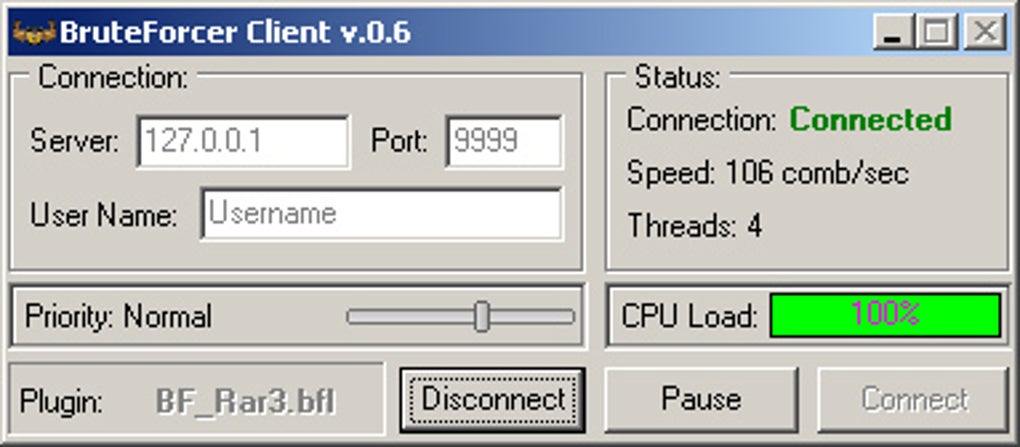The height and width of the screenshot is (447, 1020).
Task: Click the BruteForcer Client v.0.6 title text
Action: 235,32
